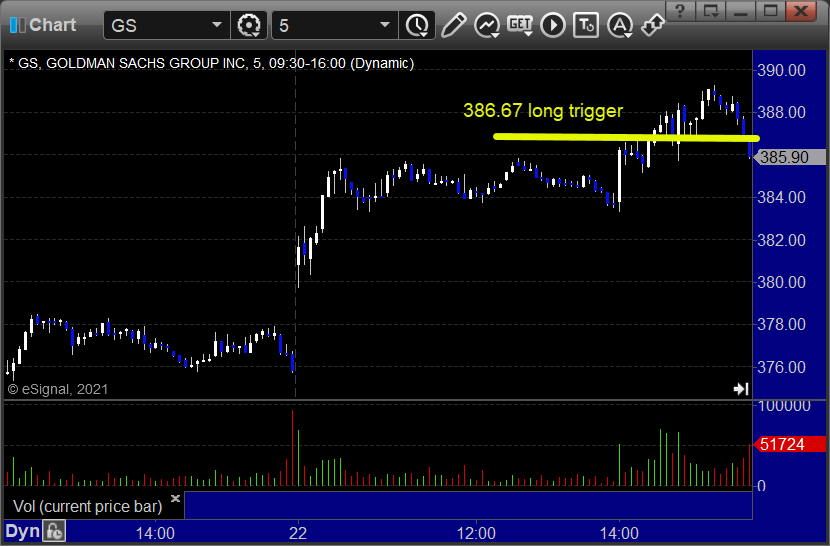Close the Chart window
830x546 pixels.
(801, 11)
